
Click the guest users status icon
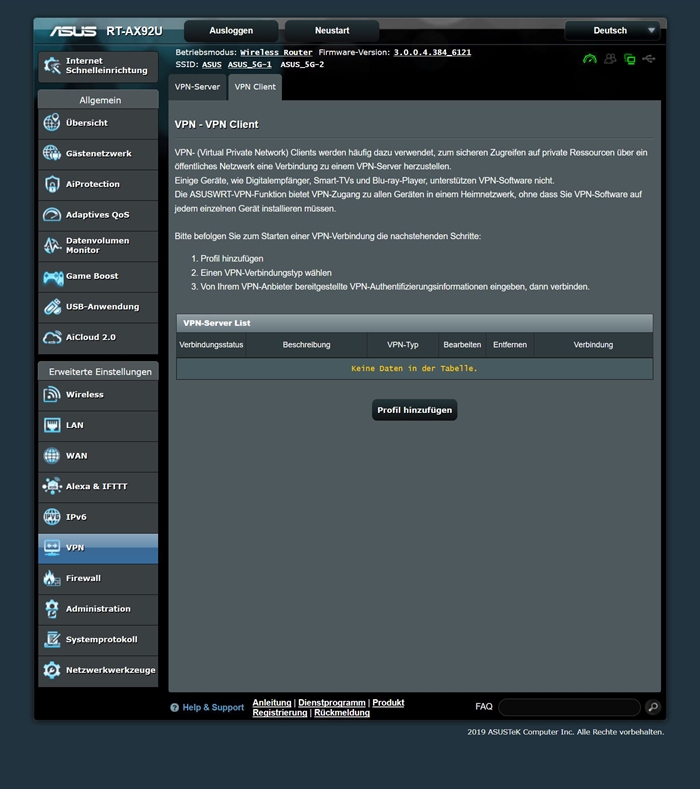(610, 59)
